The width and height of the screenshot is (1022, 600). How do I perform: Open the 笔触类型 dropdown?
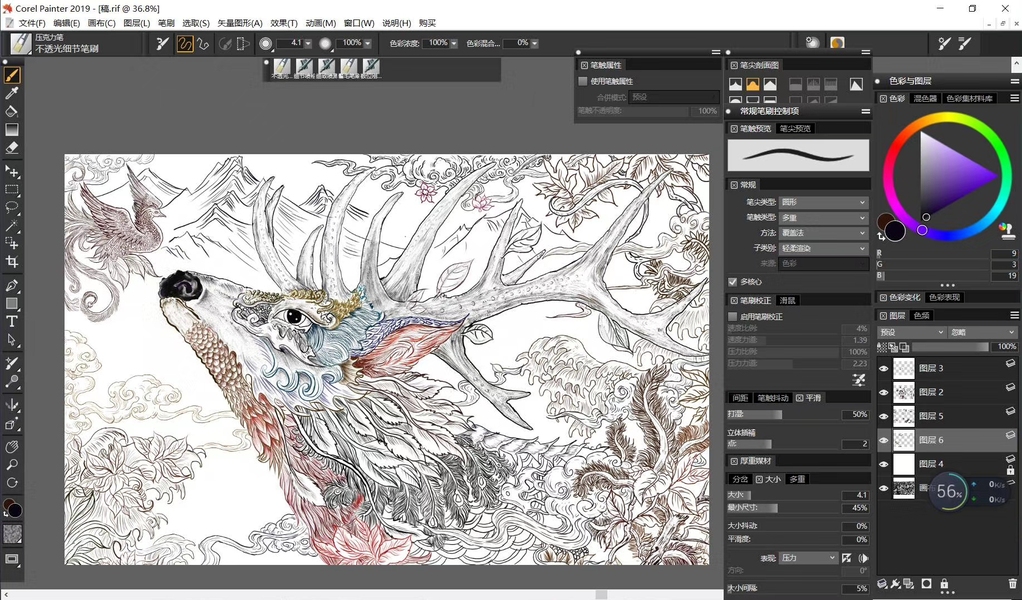[823, 218]
